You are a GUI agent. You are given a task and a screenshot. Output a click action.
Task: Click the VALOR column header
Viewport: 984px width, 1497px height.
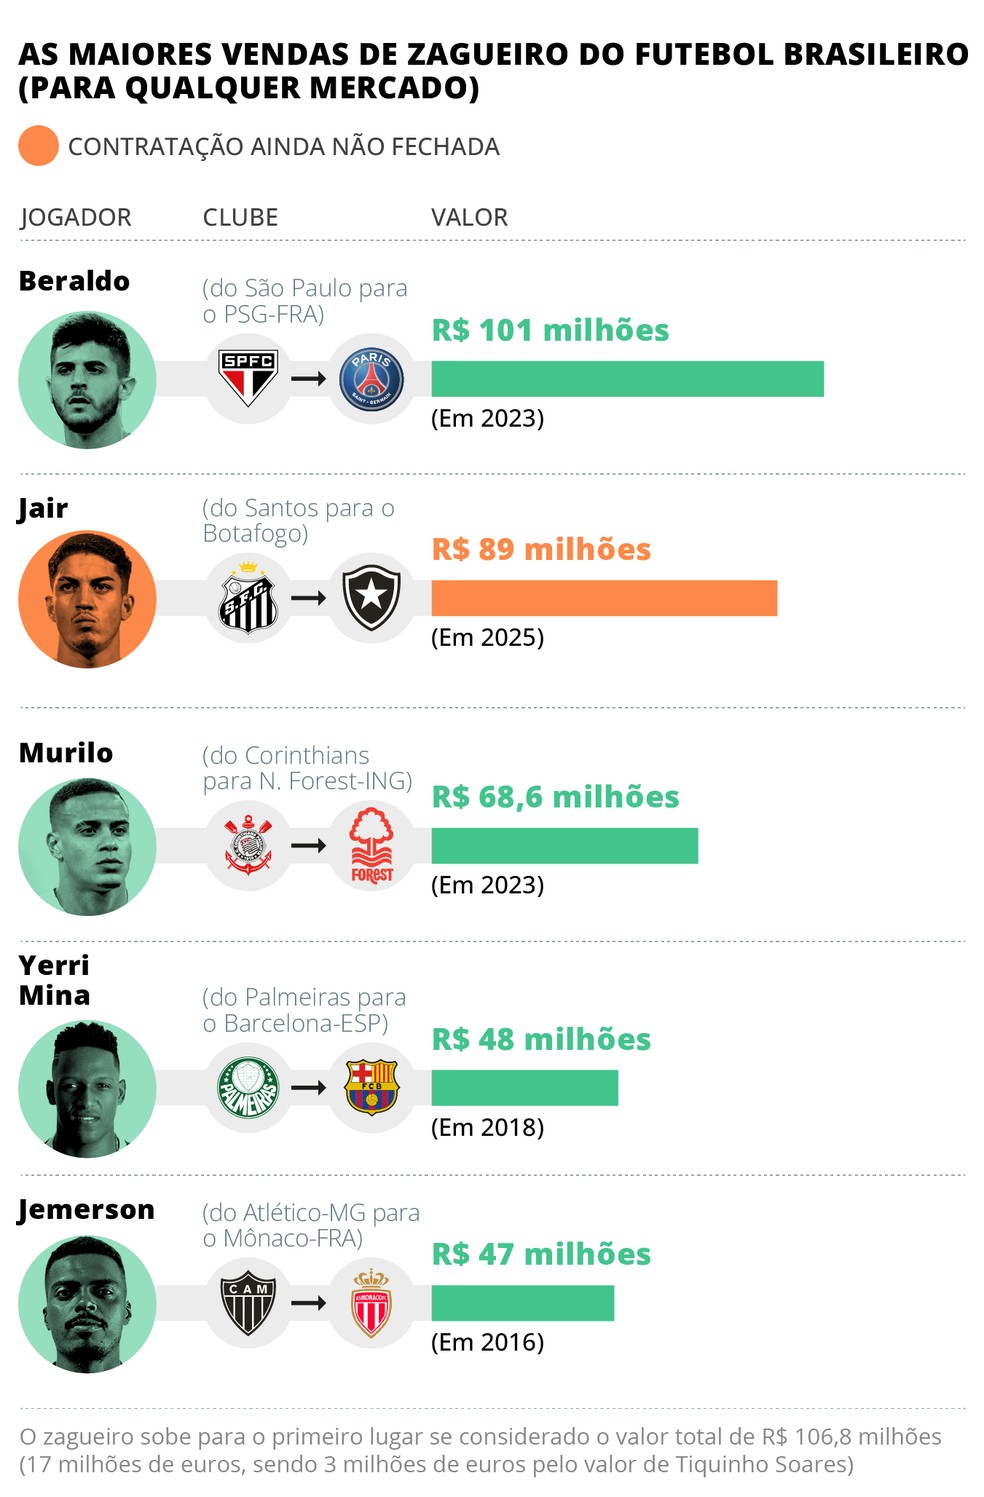tap(469, 217)
